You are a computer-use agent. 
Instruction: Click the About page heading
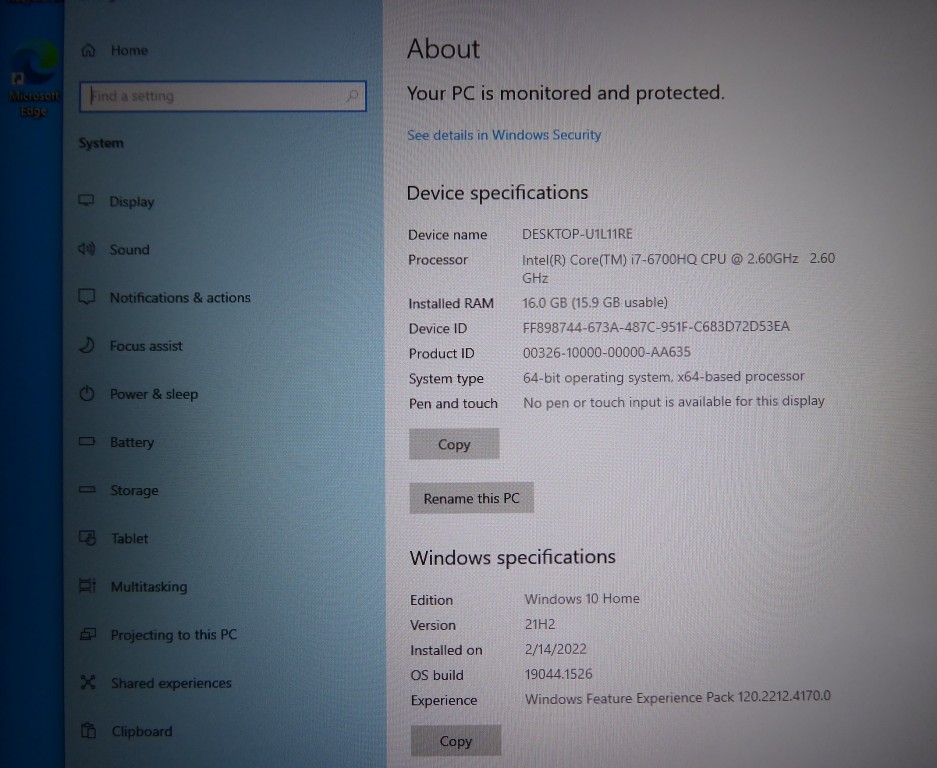click(443, 49)
